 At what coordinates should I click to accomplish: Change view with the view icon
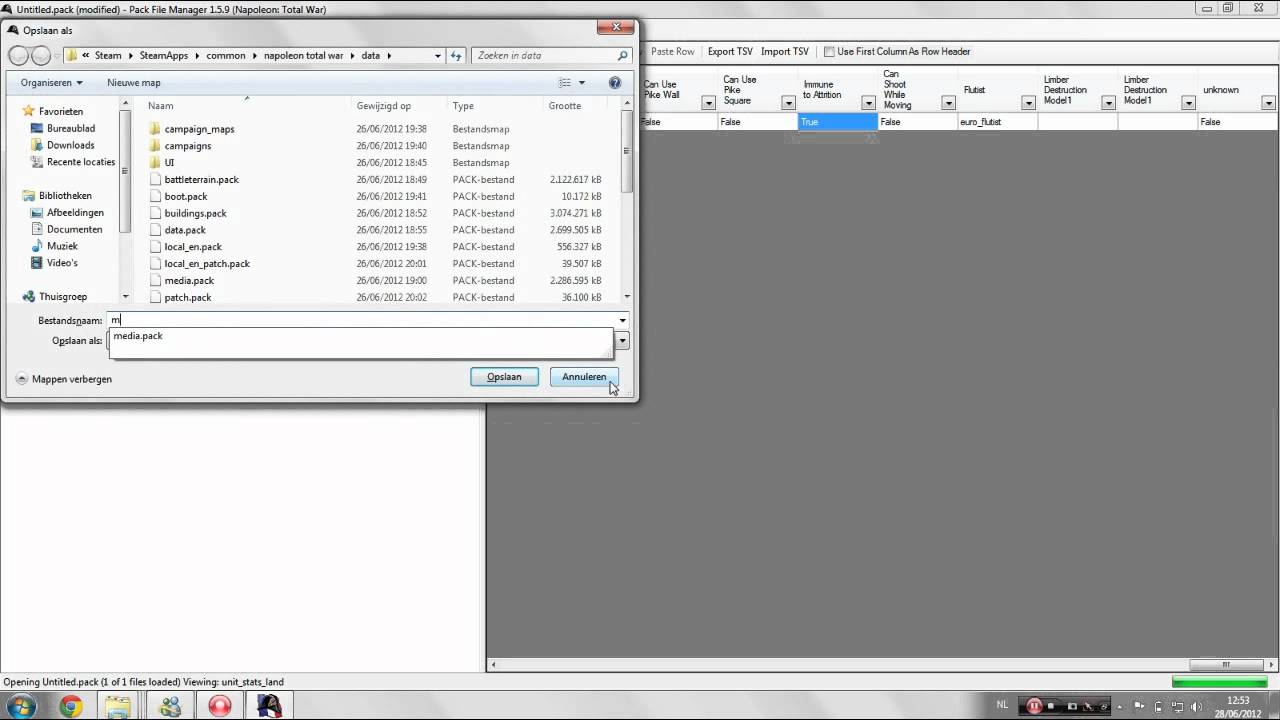(565, 83)
